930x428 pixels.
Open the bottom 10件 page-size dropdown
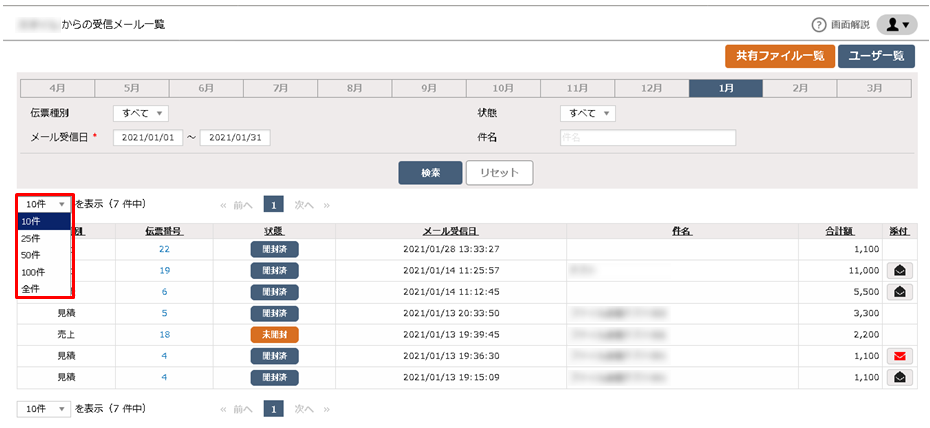[44, 409]
